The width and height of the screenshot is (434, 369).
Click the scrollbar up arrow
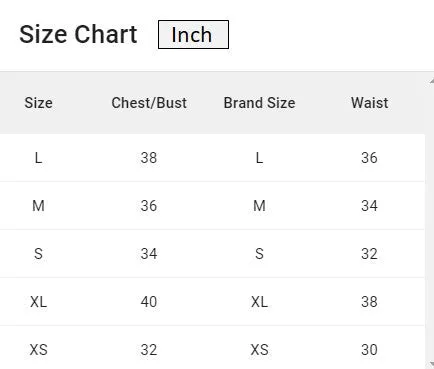click(431, 81)
